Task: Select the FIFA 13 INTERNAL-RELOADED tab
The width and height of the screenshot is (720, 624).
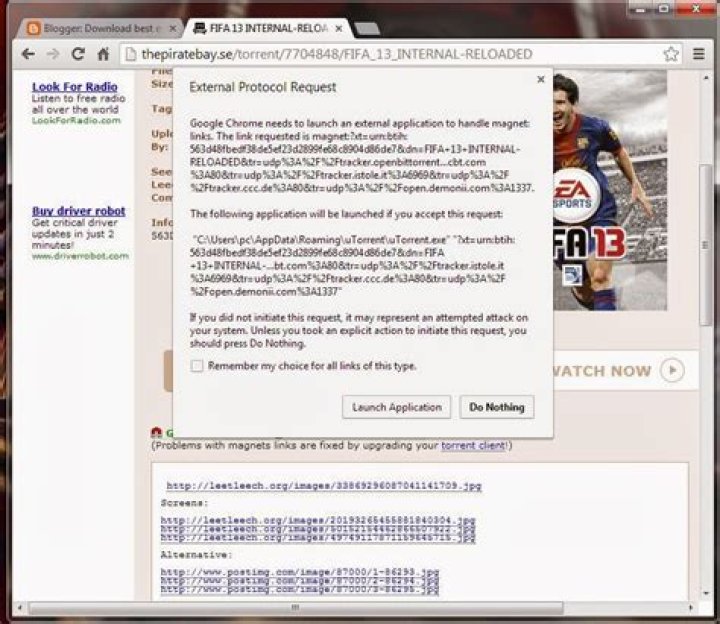Action: tap(268, 28)
